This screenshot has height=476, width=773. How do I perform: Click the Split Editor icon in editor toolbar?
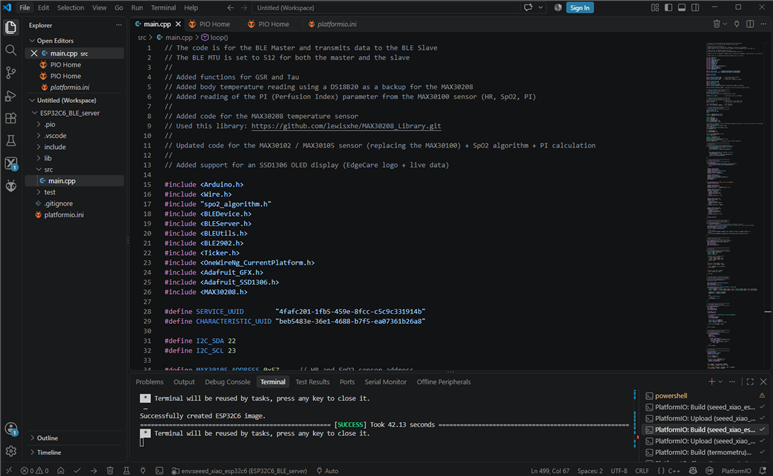tap(750, 24)
